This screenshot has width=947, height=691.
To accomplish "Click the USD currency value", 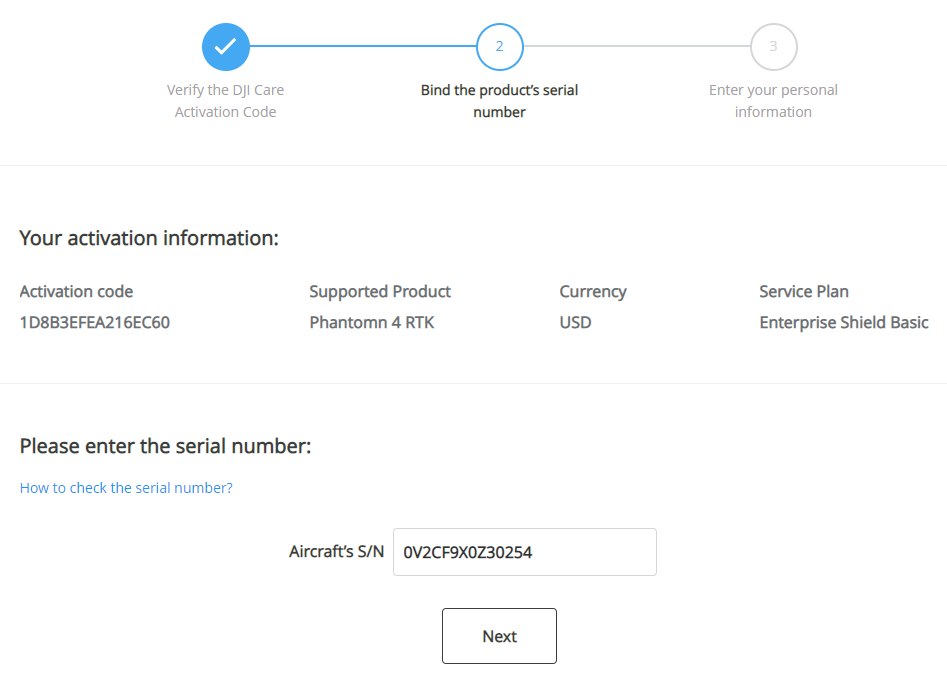I will pyautogui.click(x=575, y=323).
